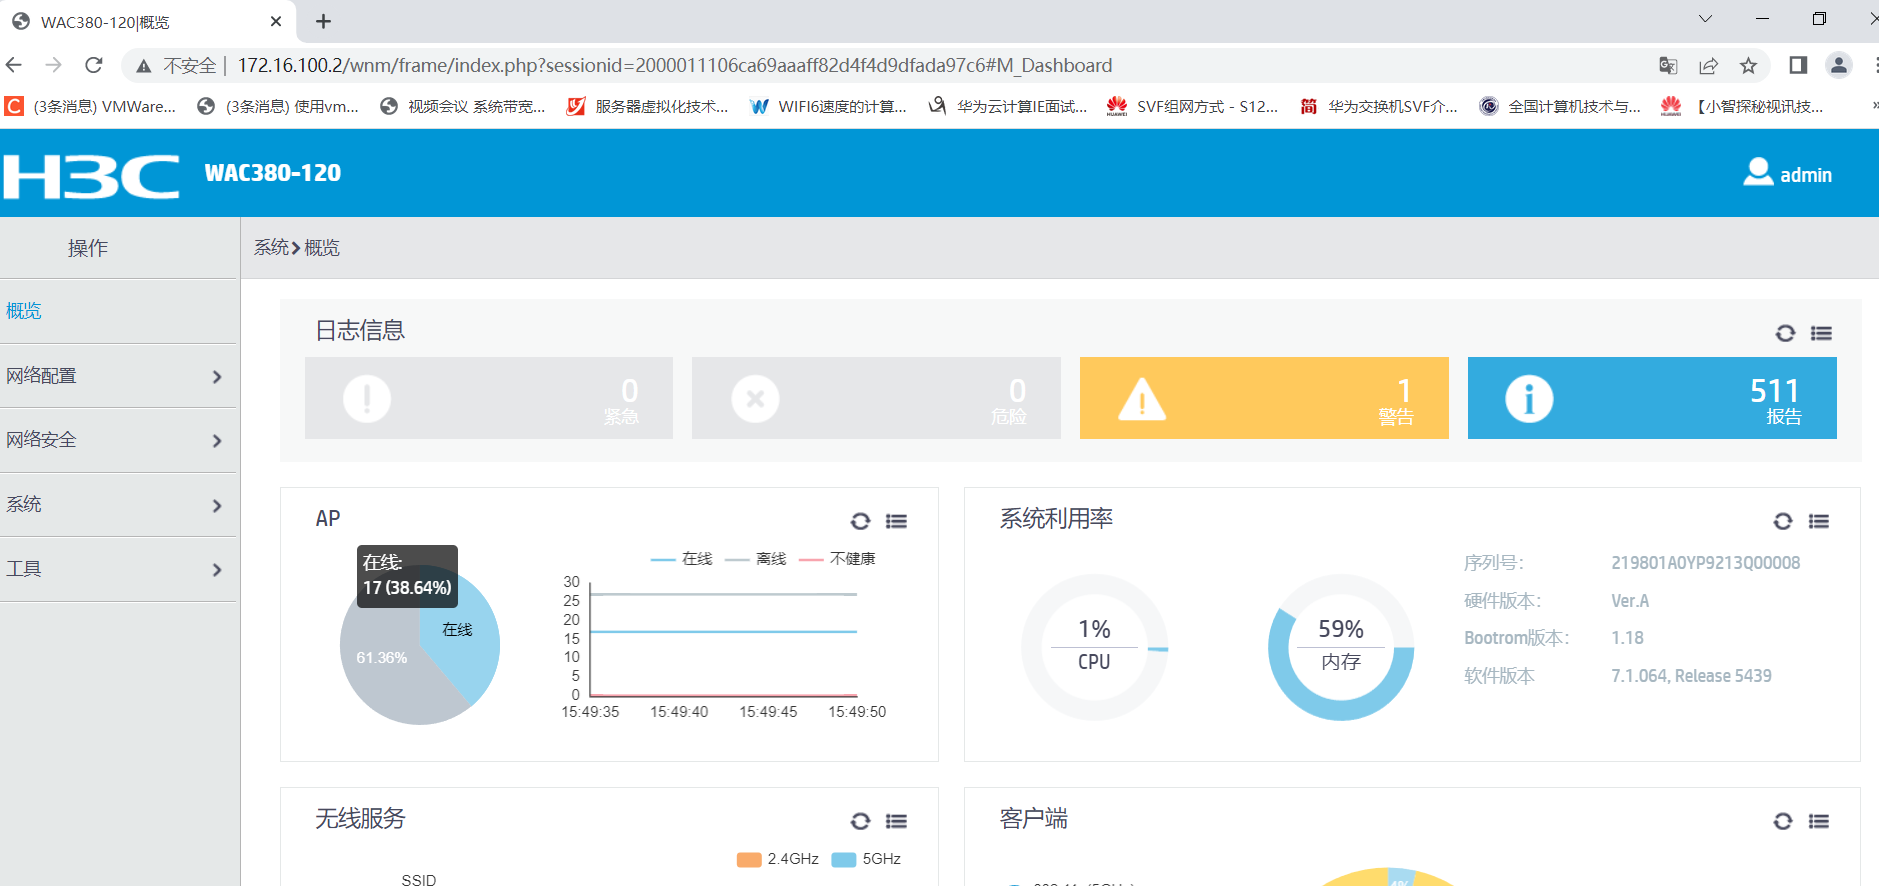This screenshot has height=886, width=1879.
Task: Select the WAC380-120 browser tab
Action: coord(146,22)
